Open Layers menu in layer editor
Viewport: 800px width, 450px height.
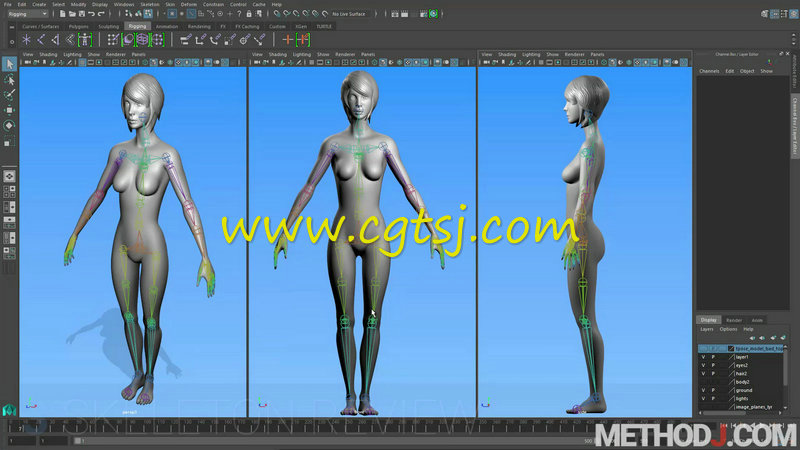707,329
